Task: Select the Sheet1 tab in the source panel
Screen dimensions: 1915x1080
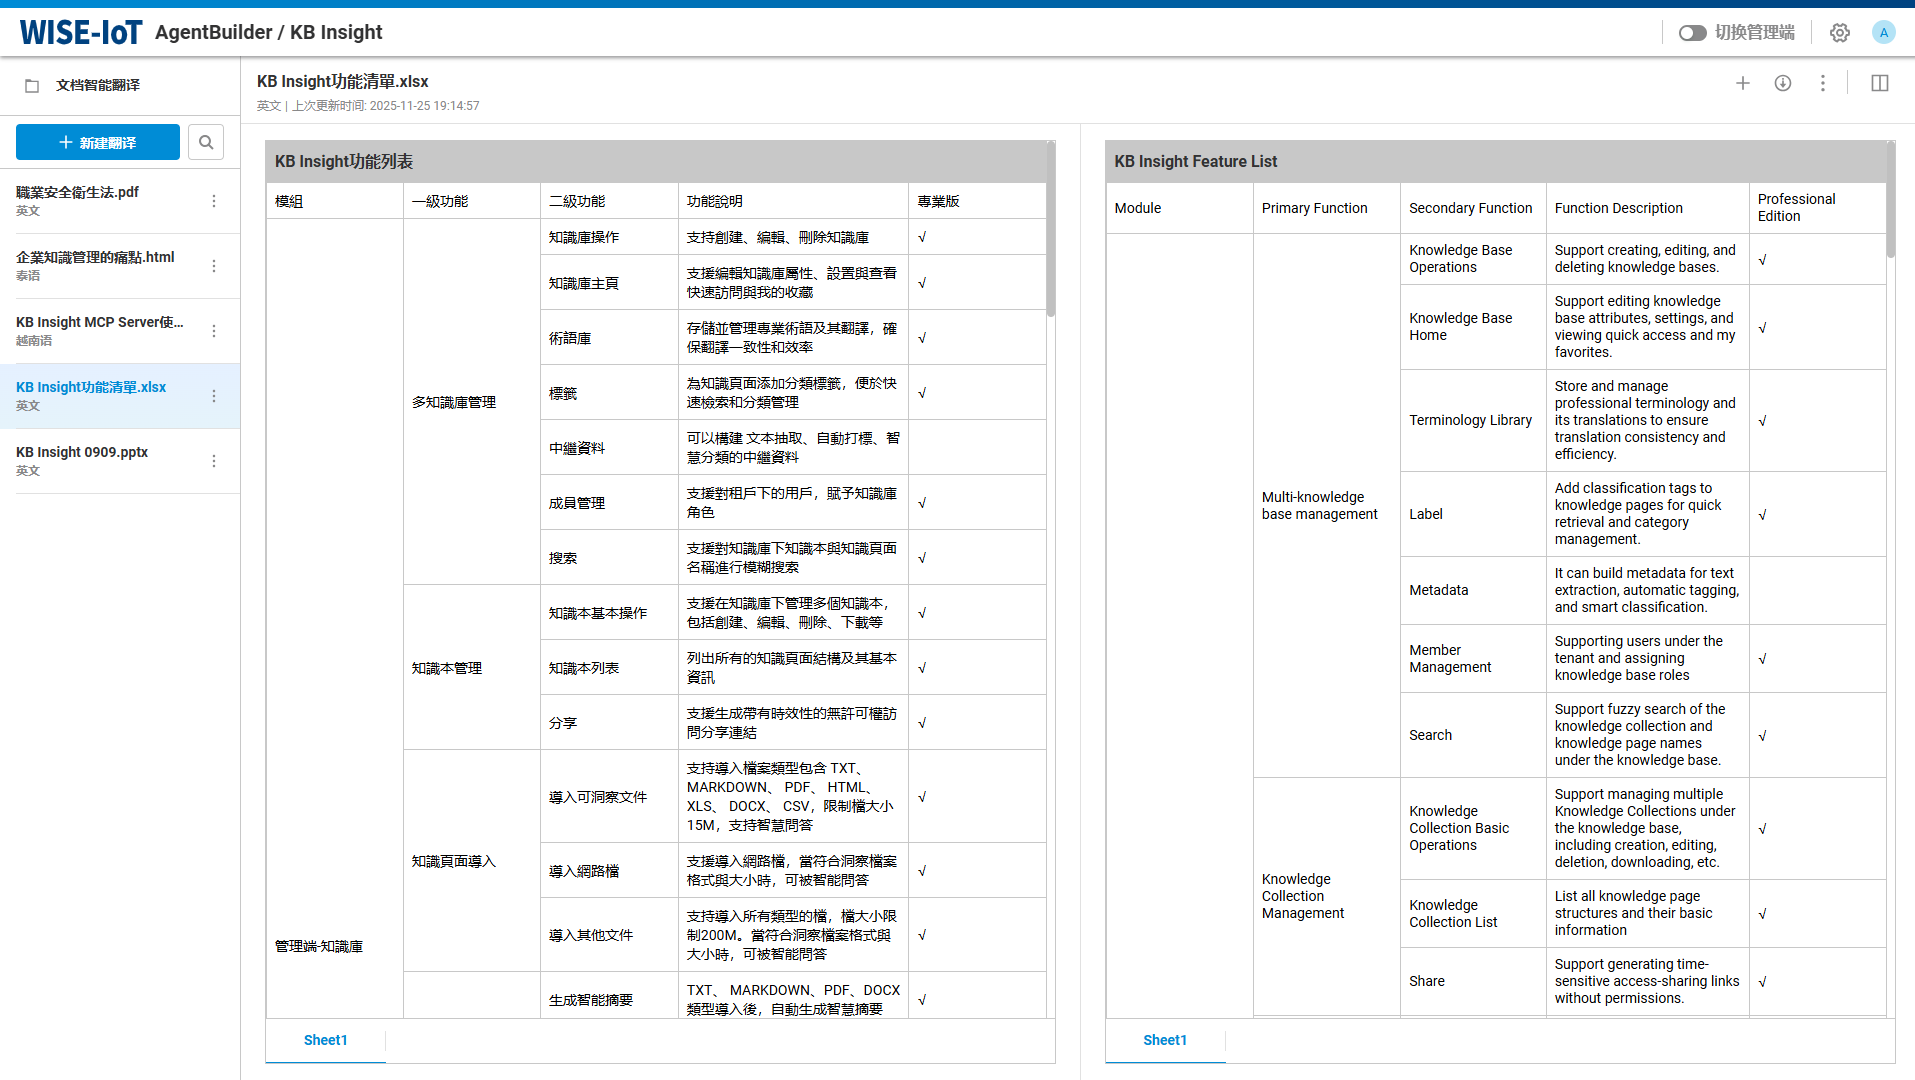Action: pyautogui.click(x=325, y=1040)
